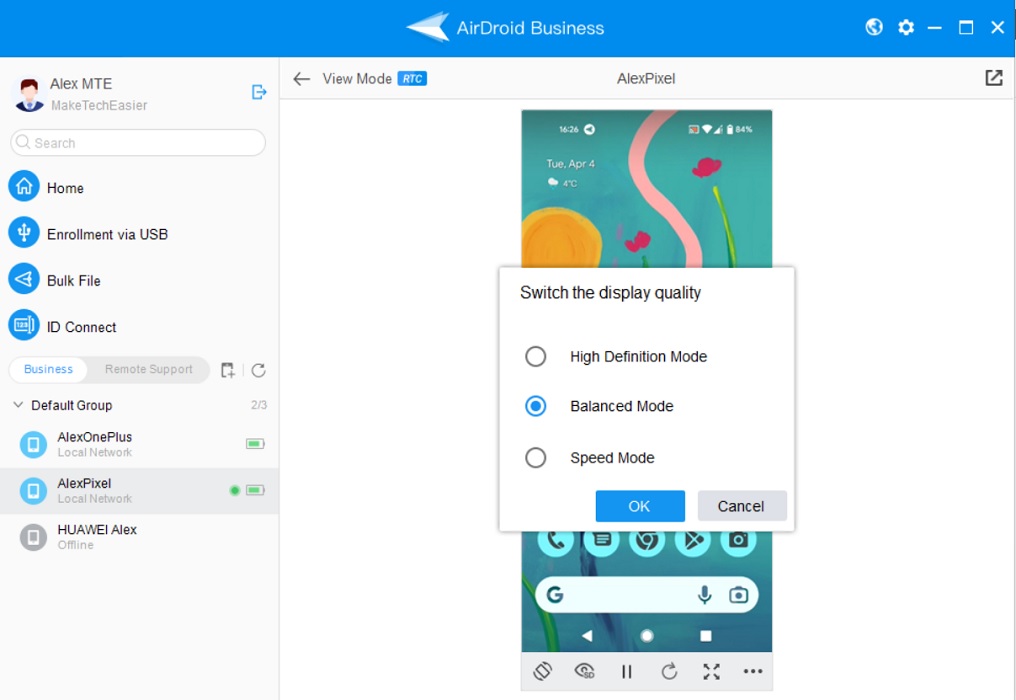Select High Definition Mode
The image size is (1016, 700).
(x=536, y=356)
